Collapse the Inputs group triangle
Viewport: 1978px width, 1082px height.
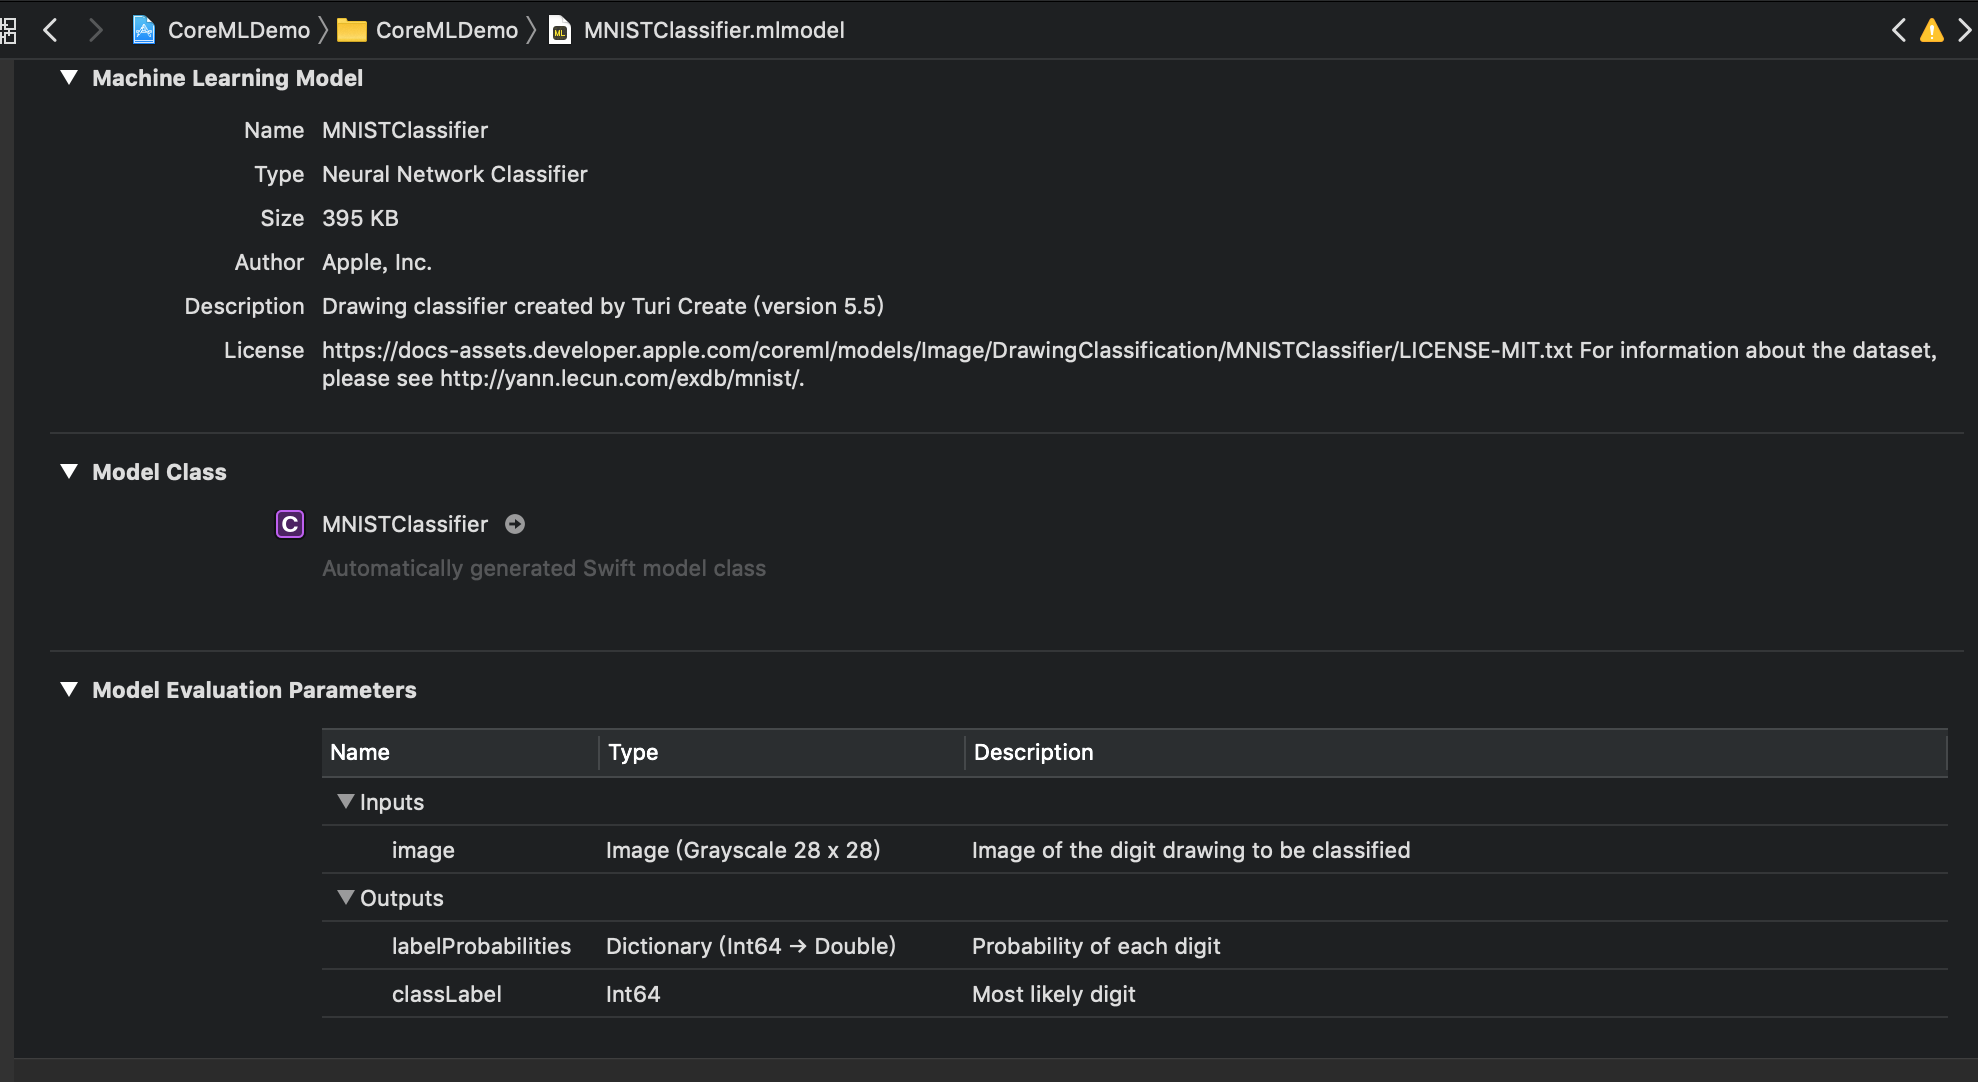click(346, 801)
